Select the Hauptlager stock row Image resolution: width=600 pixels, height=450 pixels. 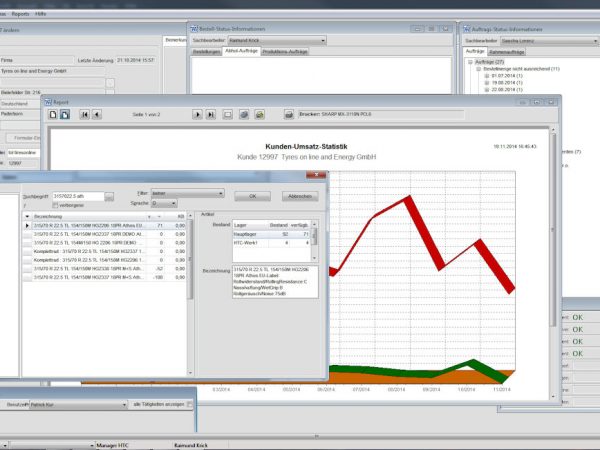(x=272, y=234)
